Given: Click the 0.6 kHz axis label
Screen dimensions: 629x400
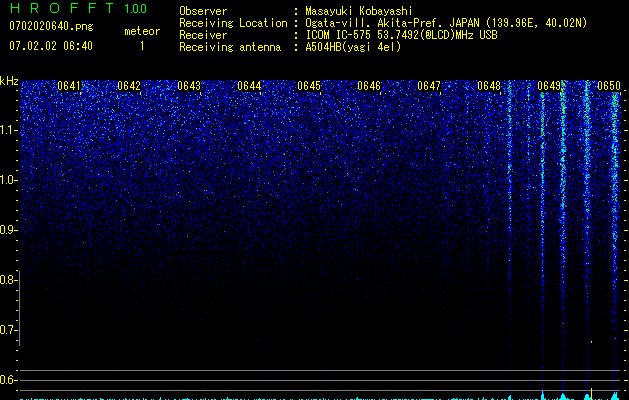Looking at the screenshot, I should (8, 380).
